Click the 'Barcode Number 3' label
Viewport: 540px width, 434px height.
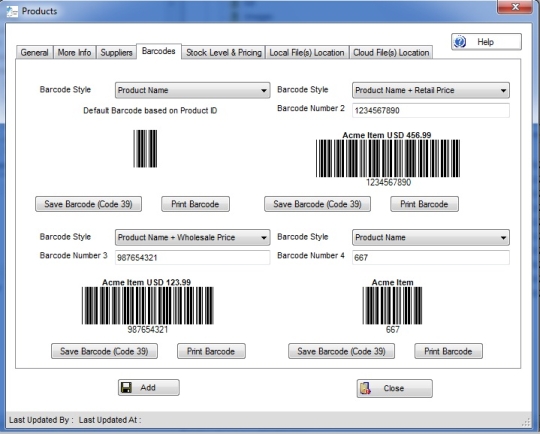click(x=73, y=256)
